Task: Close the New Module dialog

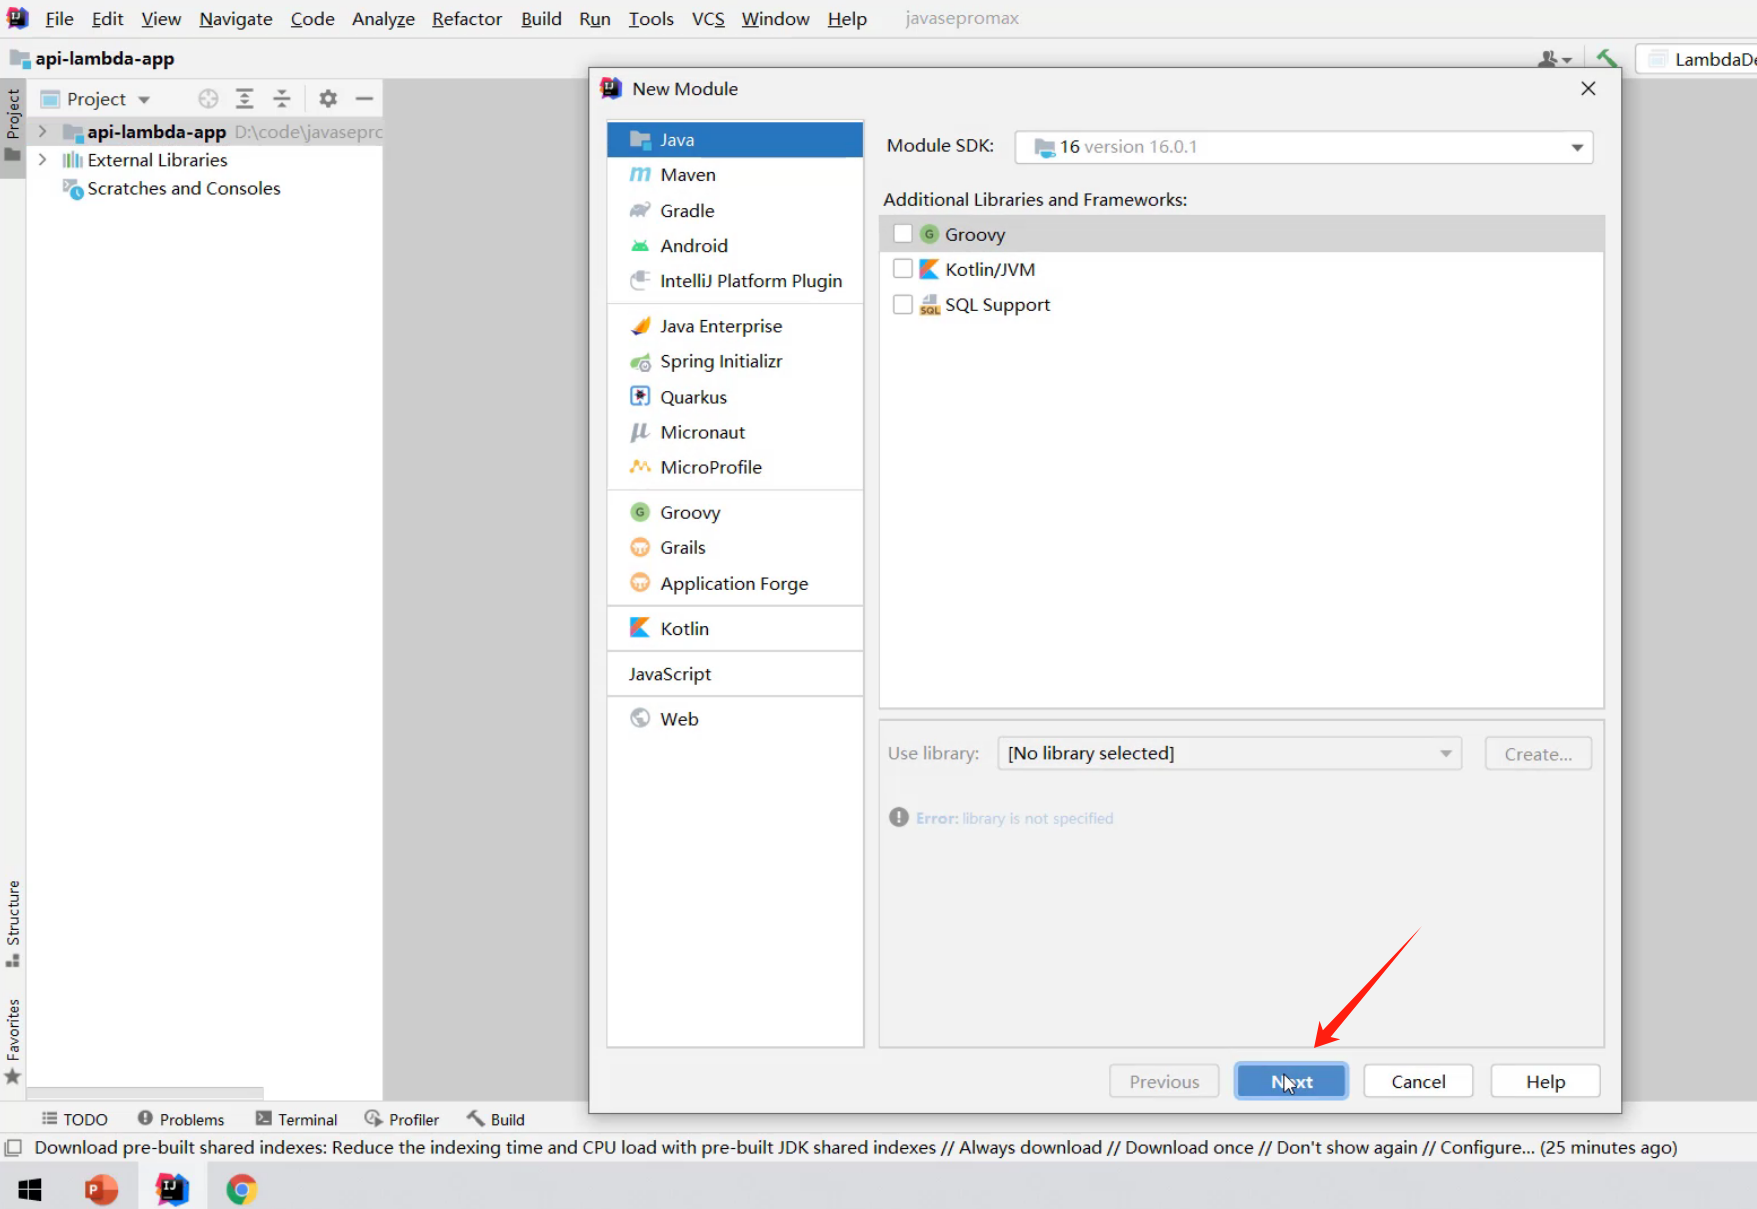Action: pos(1588,89)
